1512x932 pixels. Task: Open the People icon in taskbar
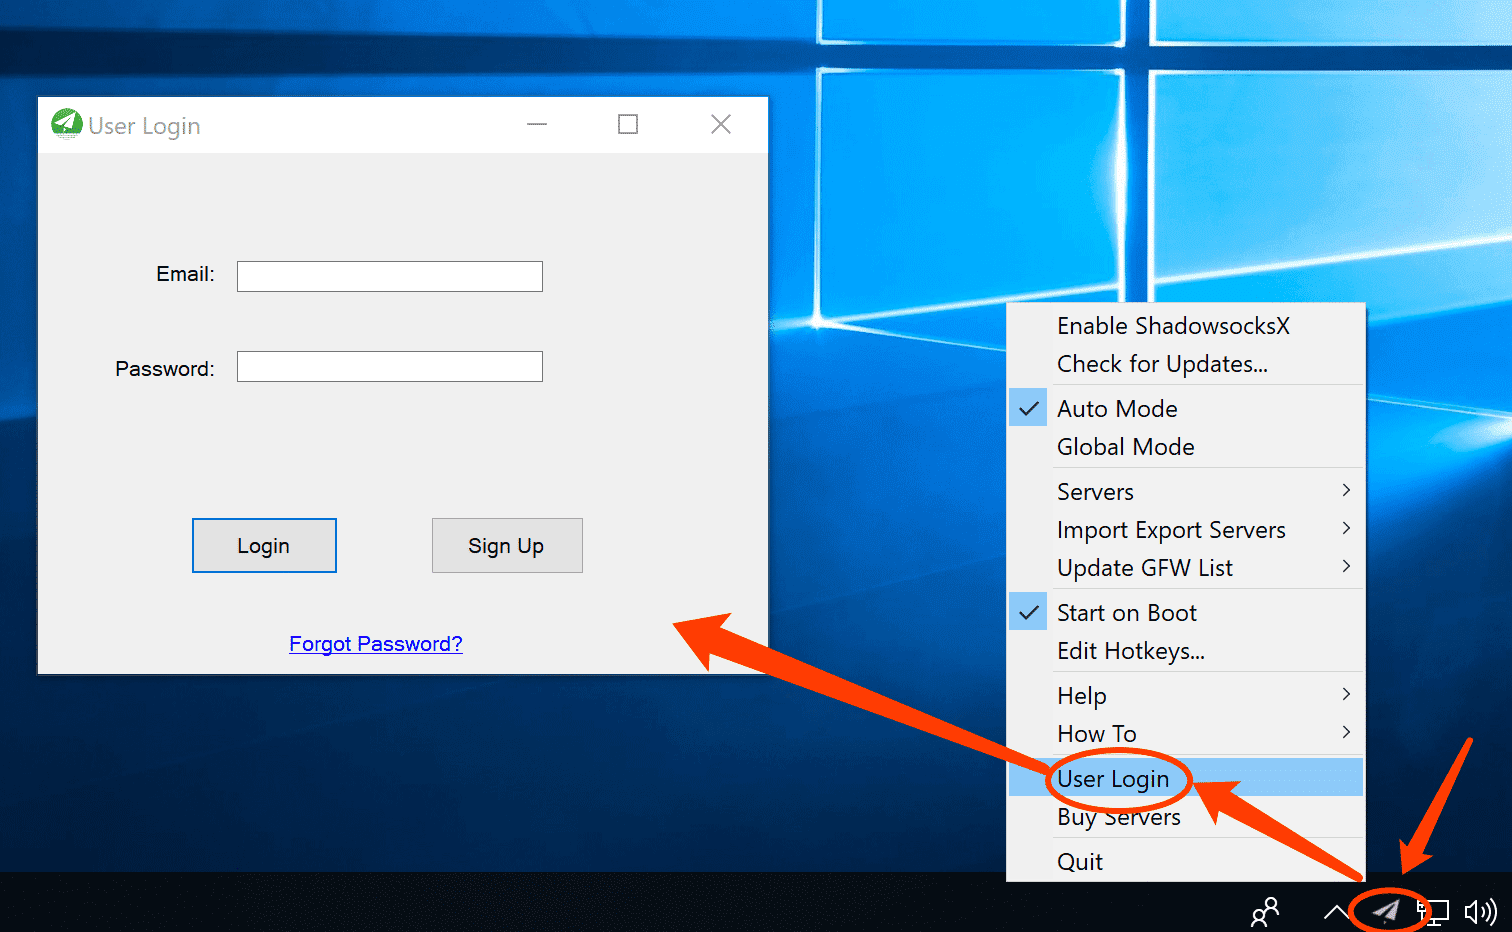pos(1265,911)
